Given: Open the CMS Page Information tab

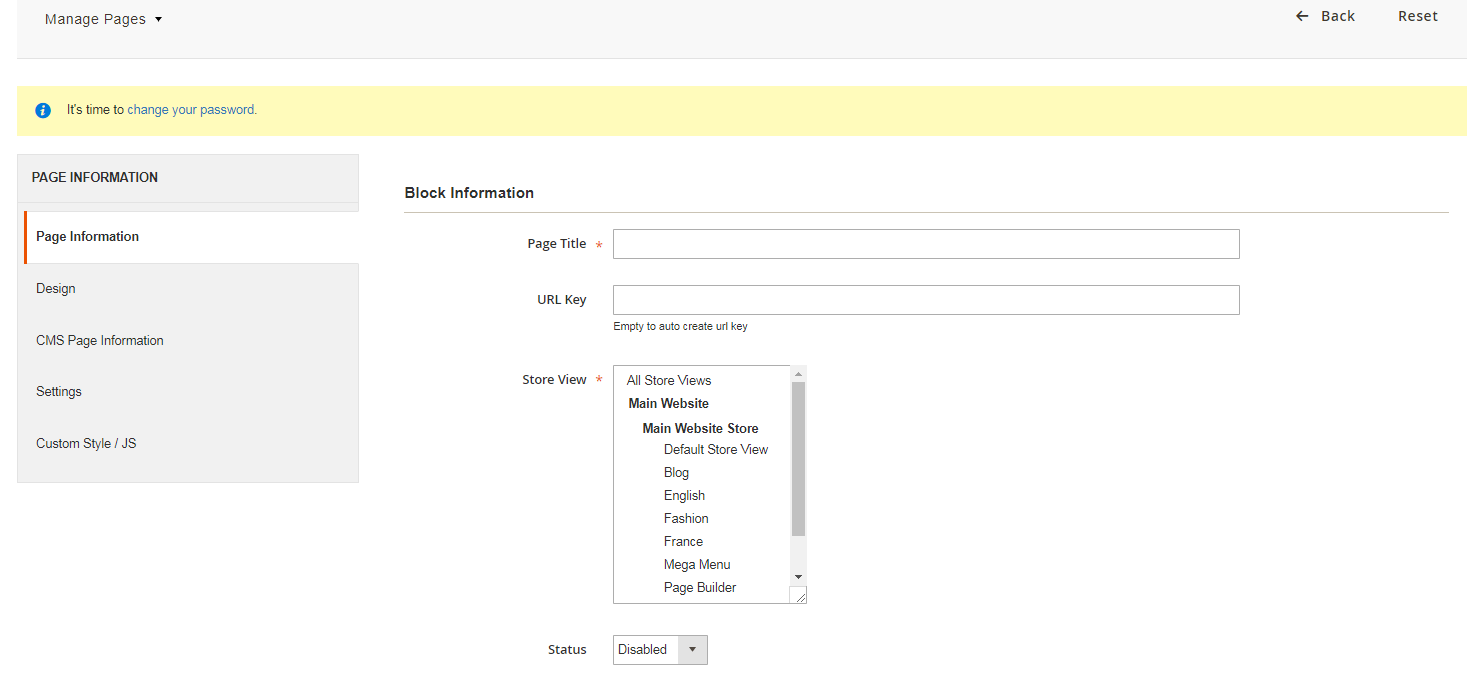Looking at the screenshot, I should (x=100, y=341).
